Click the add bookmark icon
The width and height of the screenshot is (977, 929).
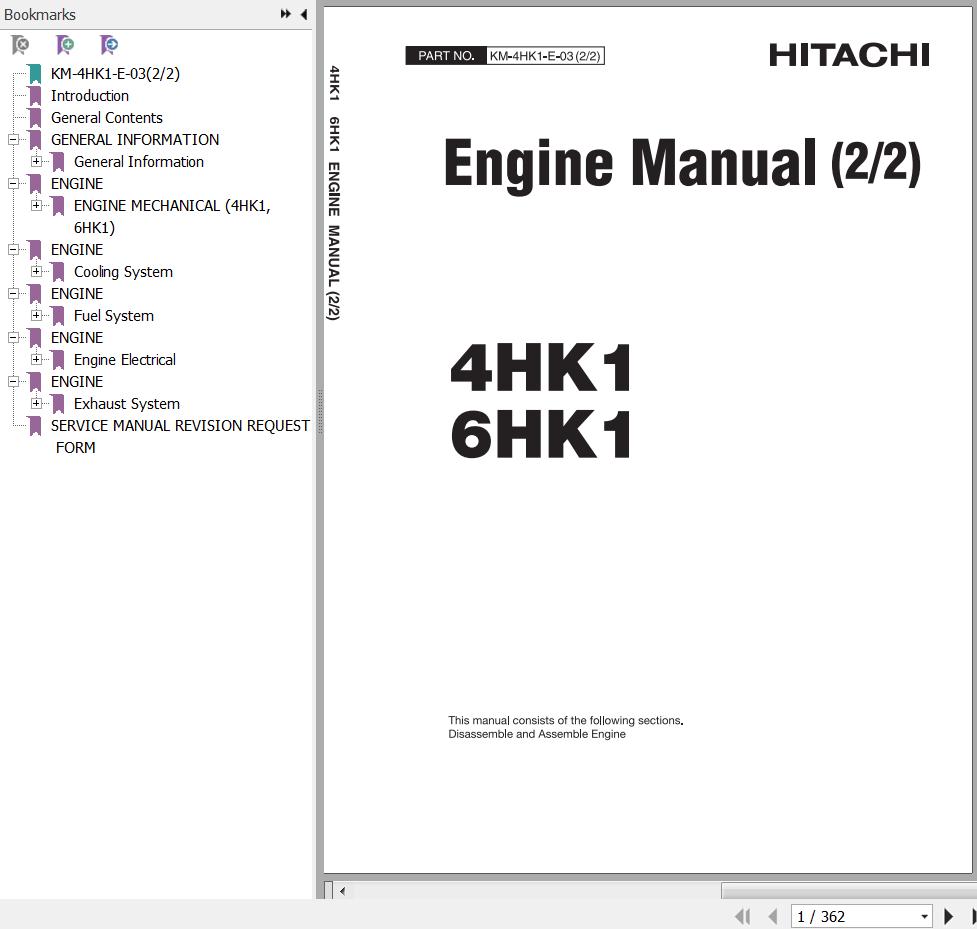65,44
